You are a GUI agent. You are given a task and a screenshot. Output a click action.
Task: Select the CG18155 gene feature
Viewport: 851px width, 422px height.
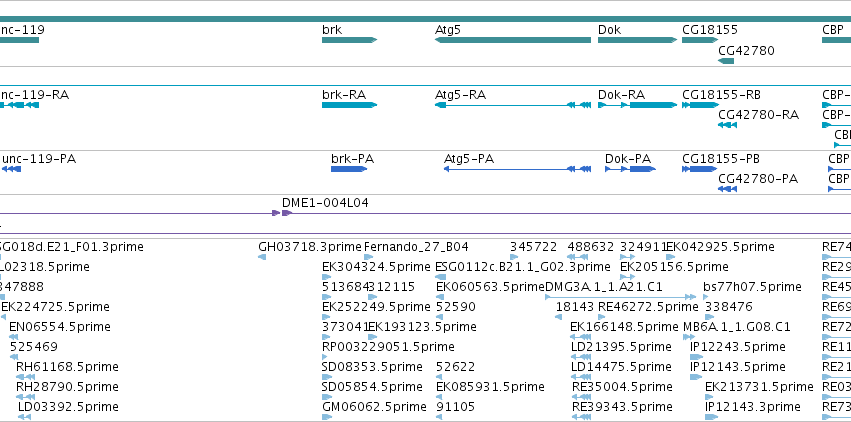[701, 40]
